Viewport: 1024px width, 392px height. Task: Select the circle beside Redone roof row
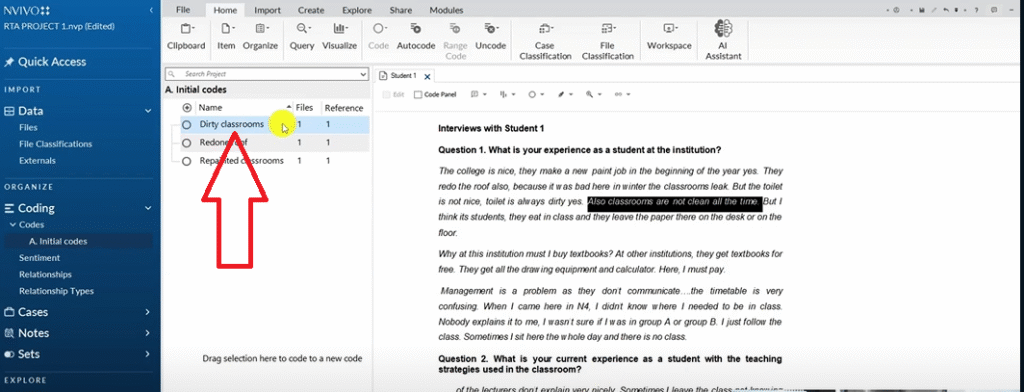coord(187,142)
